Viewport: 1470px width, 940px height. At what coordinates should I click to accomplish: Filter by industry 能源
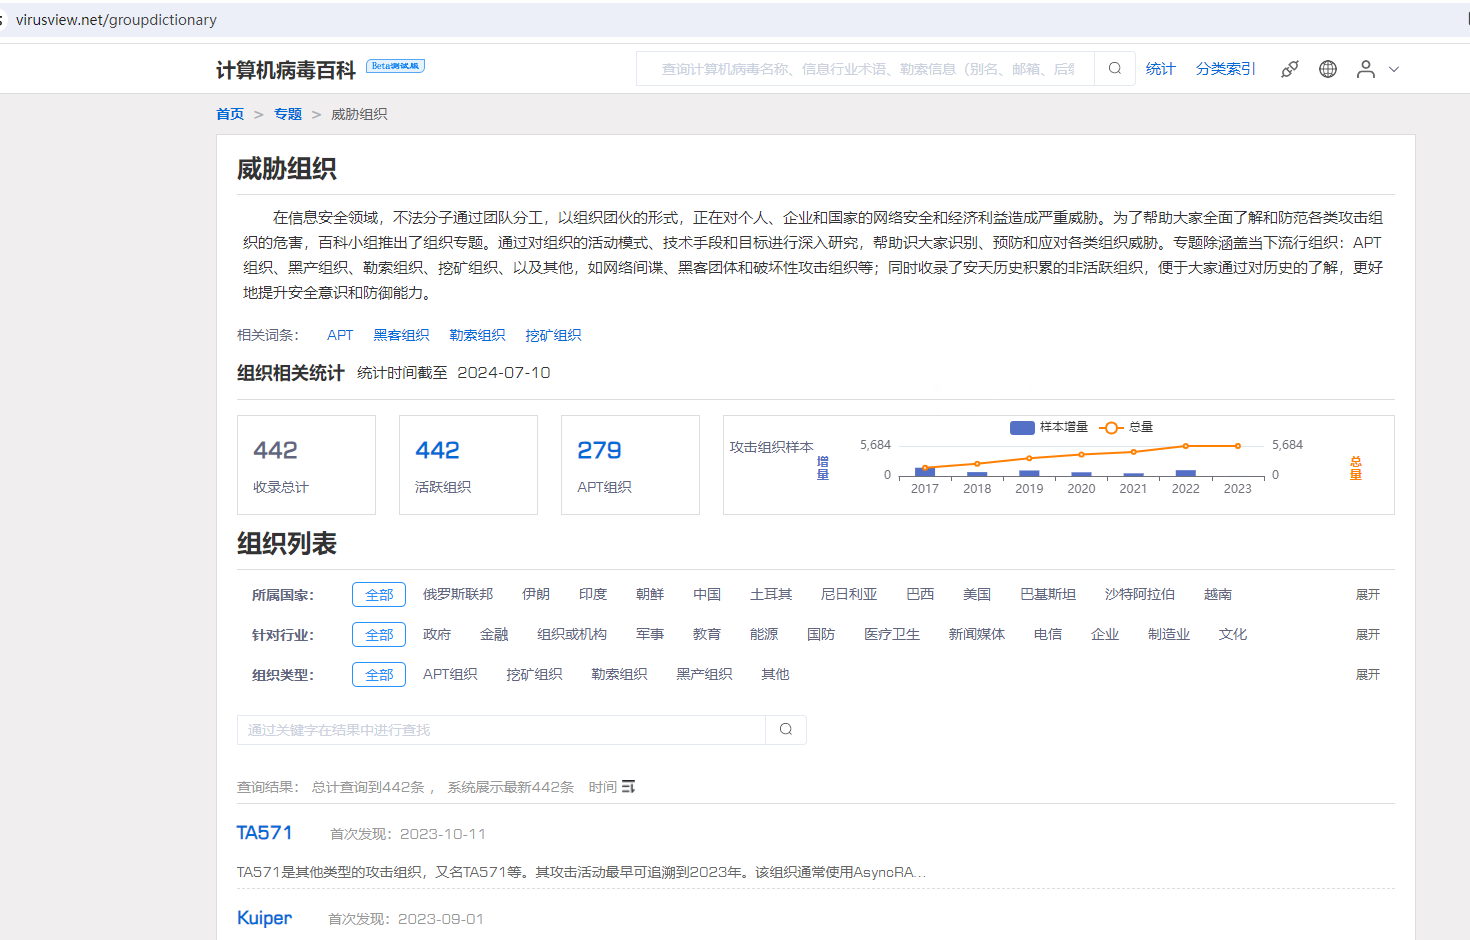[x=764, y=634]
